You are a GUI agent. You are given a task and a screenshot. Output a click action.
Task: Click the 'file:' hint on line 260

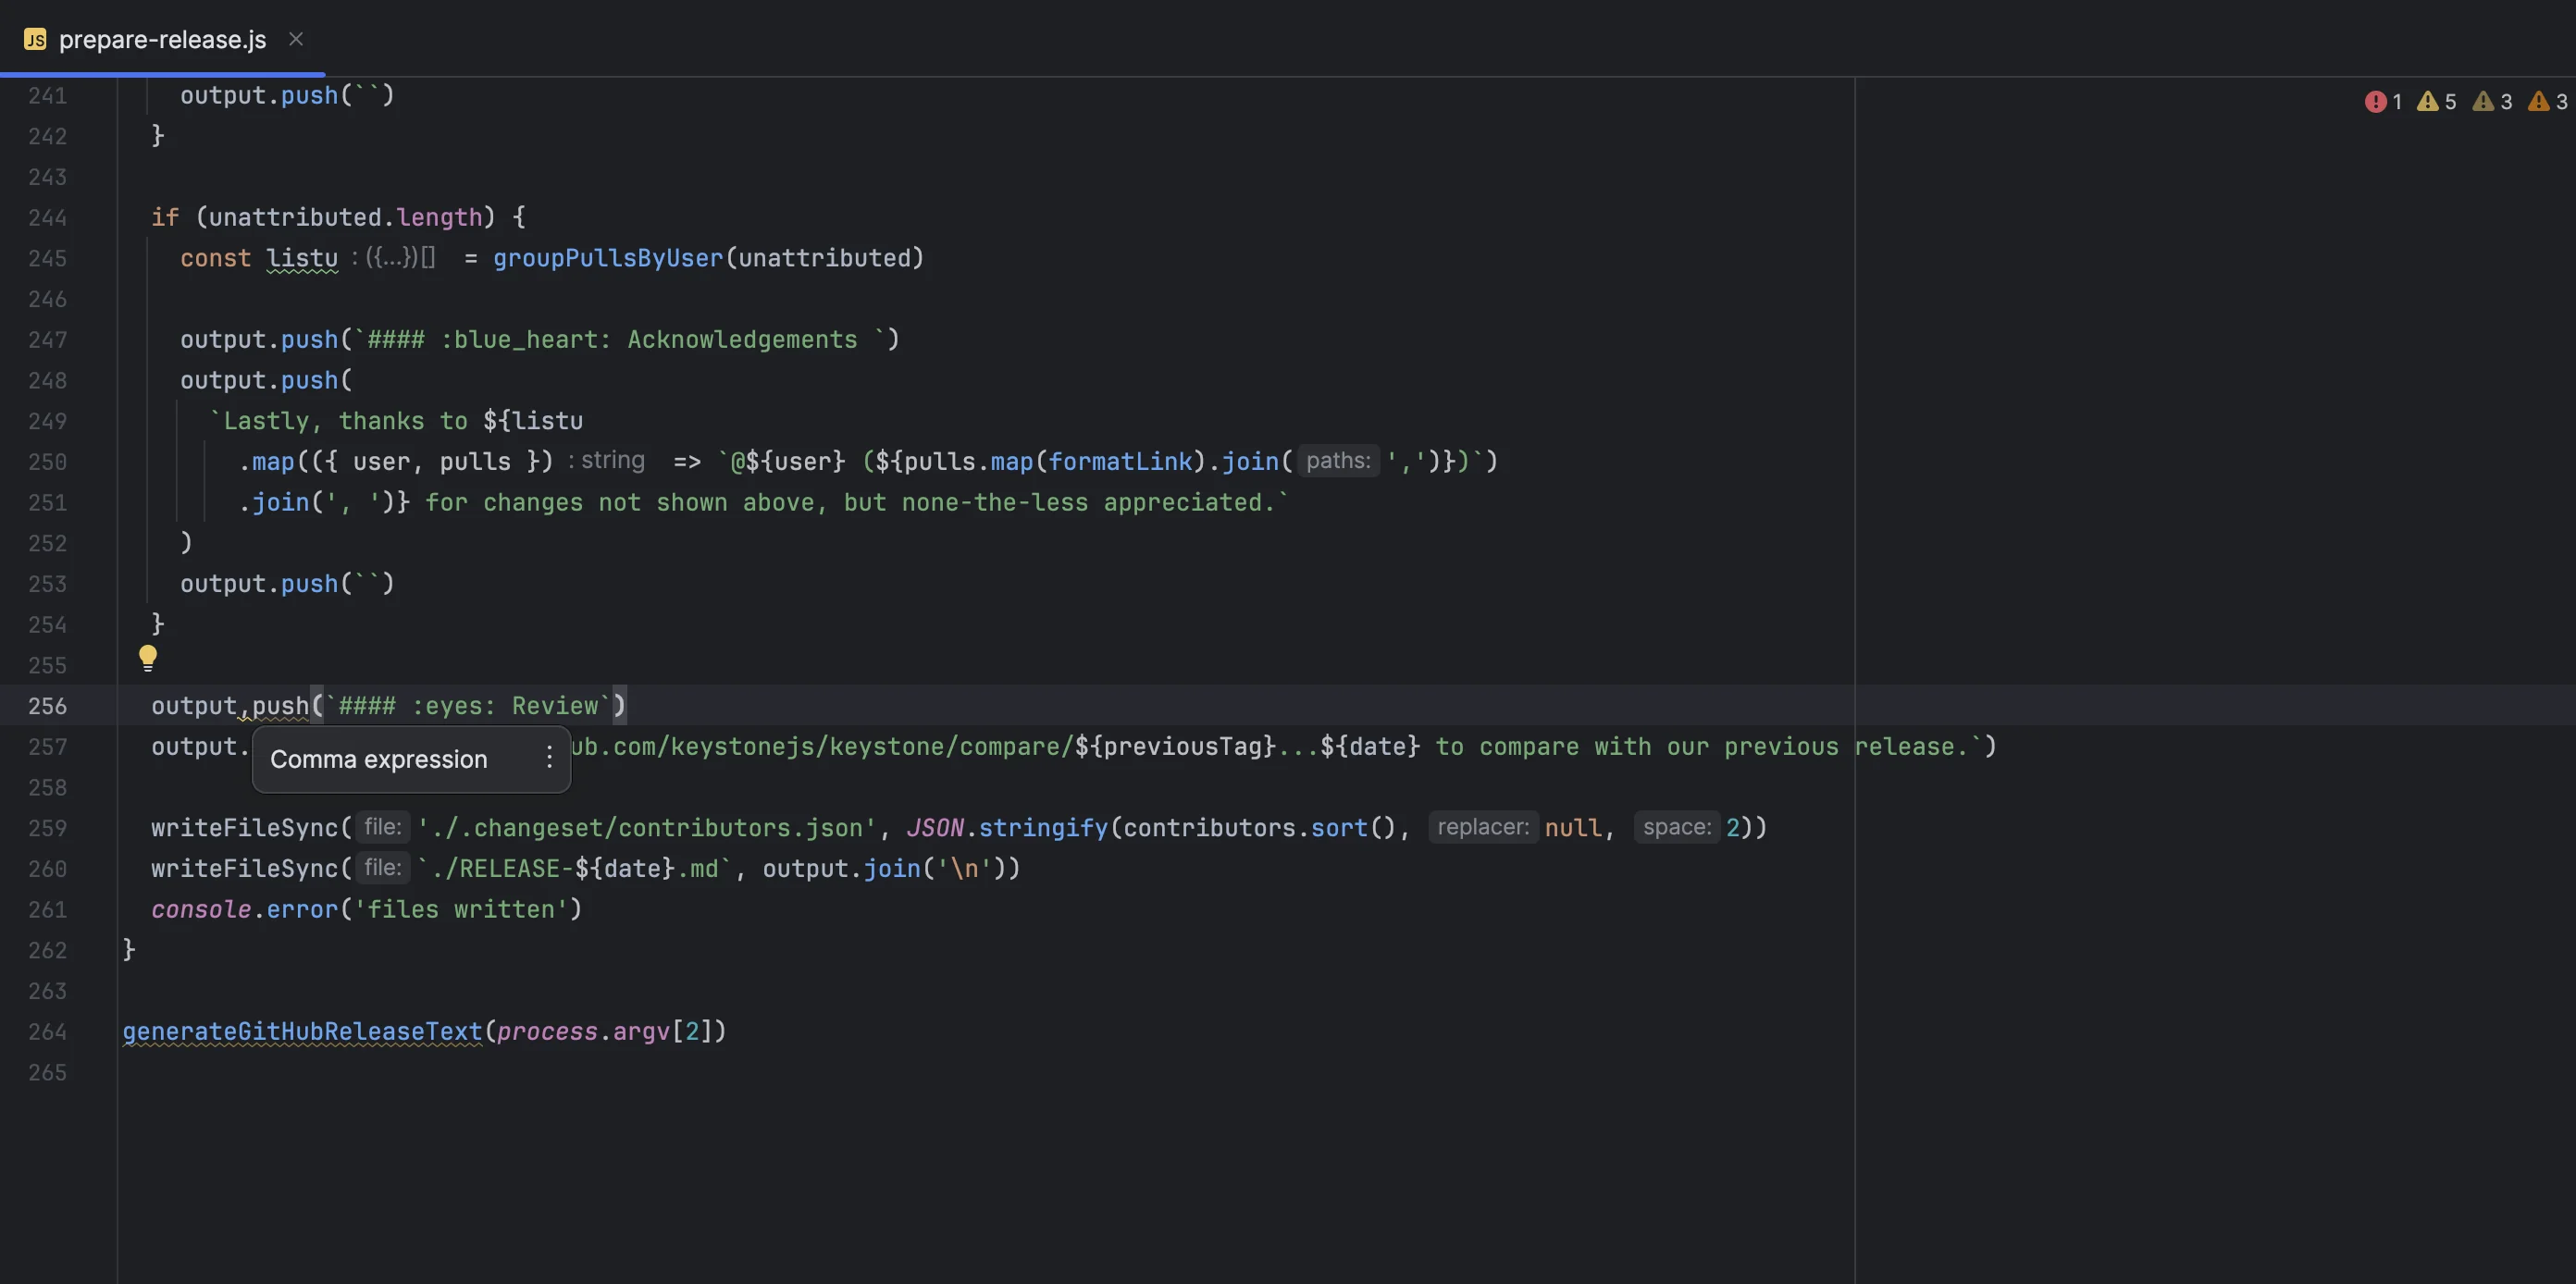[x=382, y=868]
